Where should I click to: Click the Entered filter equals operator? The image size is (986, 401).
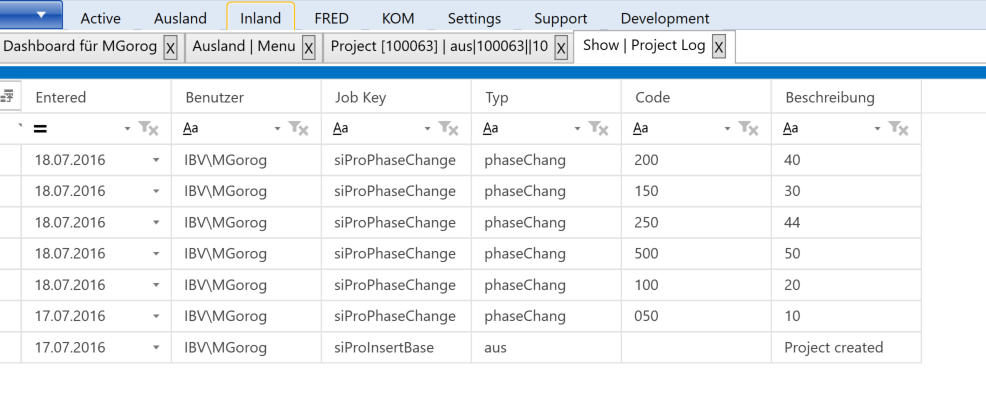point(41,129)
